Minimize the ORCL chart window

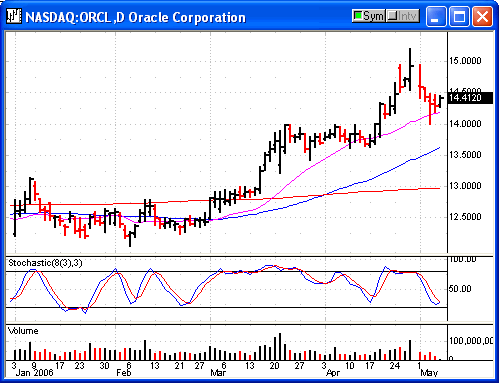coord(436,16)
